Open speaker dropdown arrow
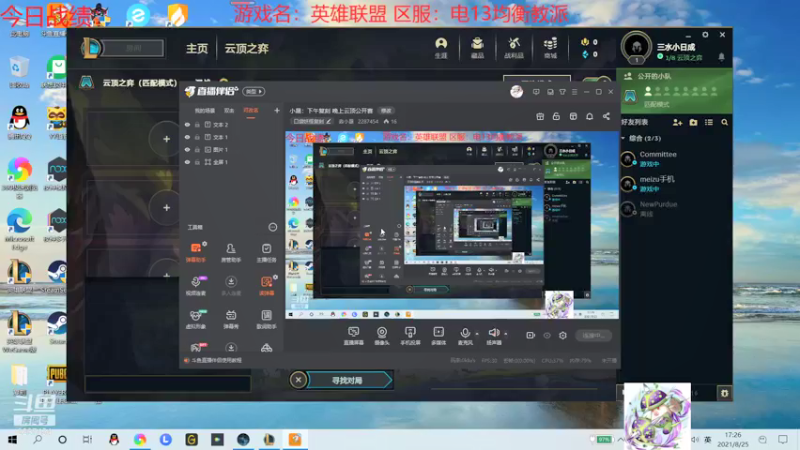Screen dimensions: 800x450 pos(506,334)
